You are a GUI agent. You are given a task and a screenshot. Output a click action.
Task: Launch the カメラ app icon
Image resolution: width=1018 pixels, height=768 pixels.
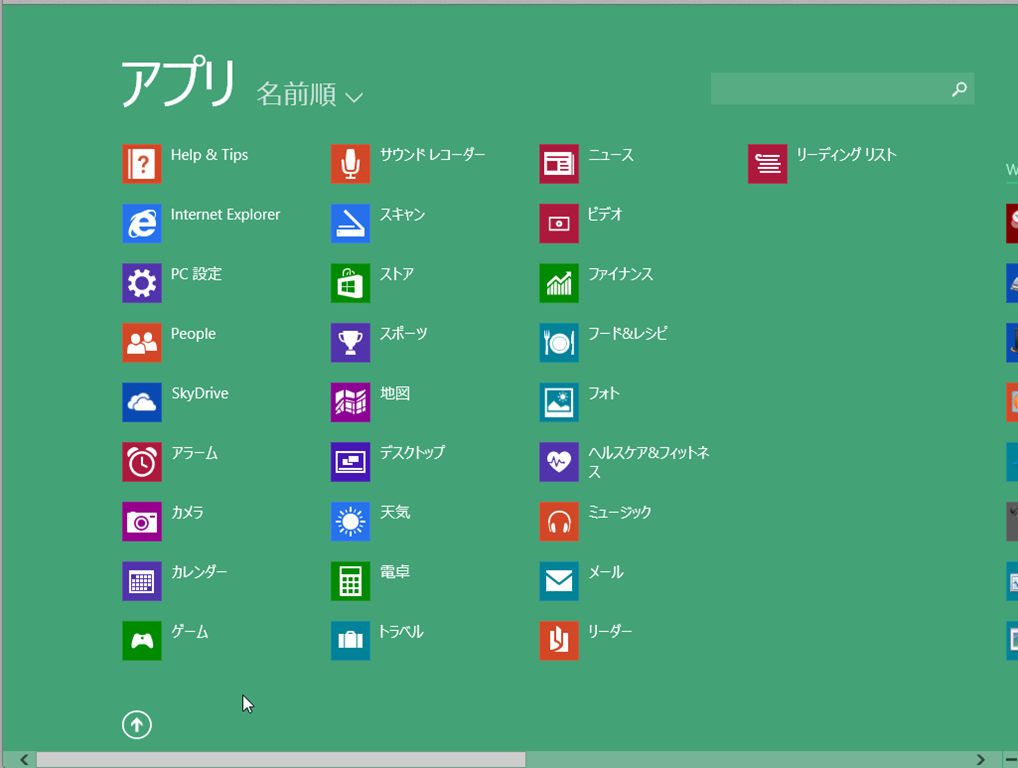[x=142, y=522]
